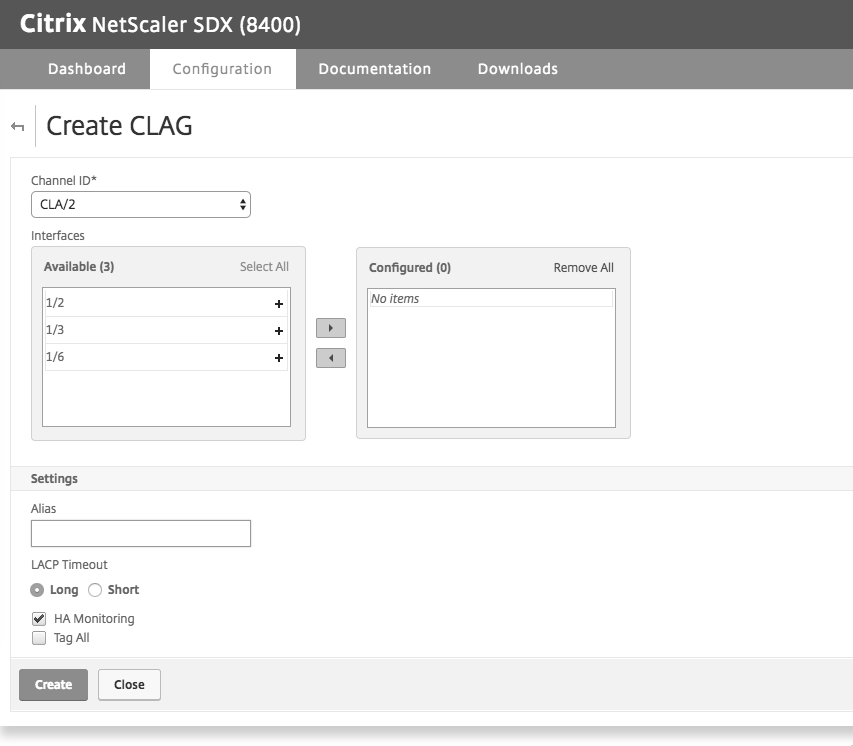853x746 pixels.
Task: Select the Short LACP timeout option
Action: [95, 590]
